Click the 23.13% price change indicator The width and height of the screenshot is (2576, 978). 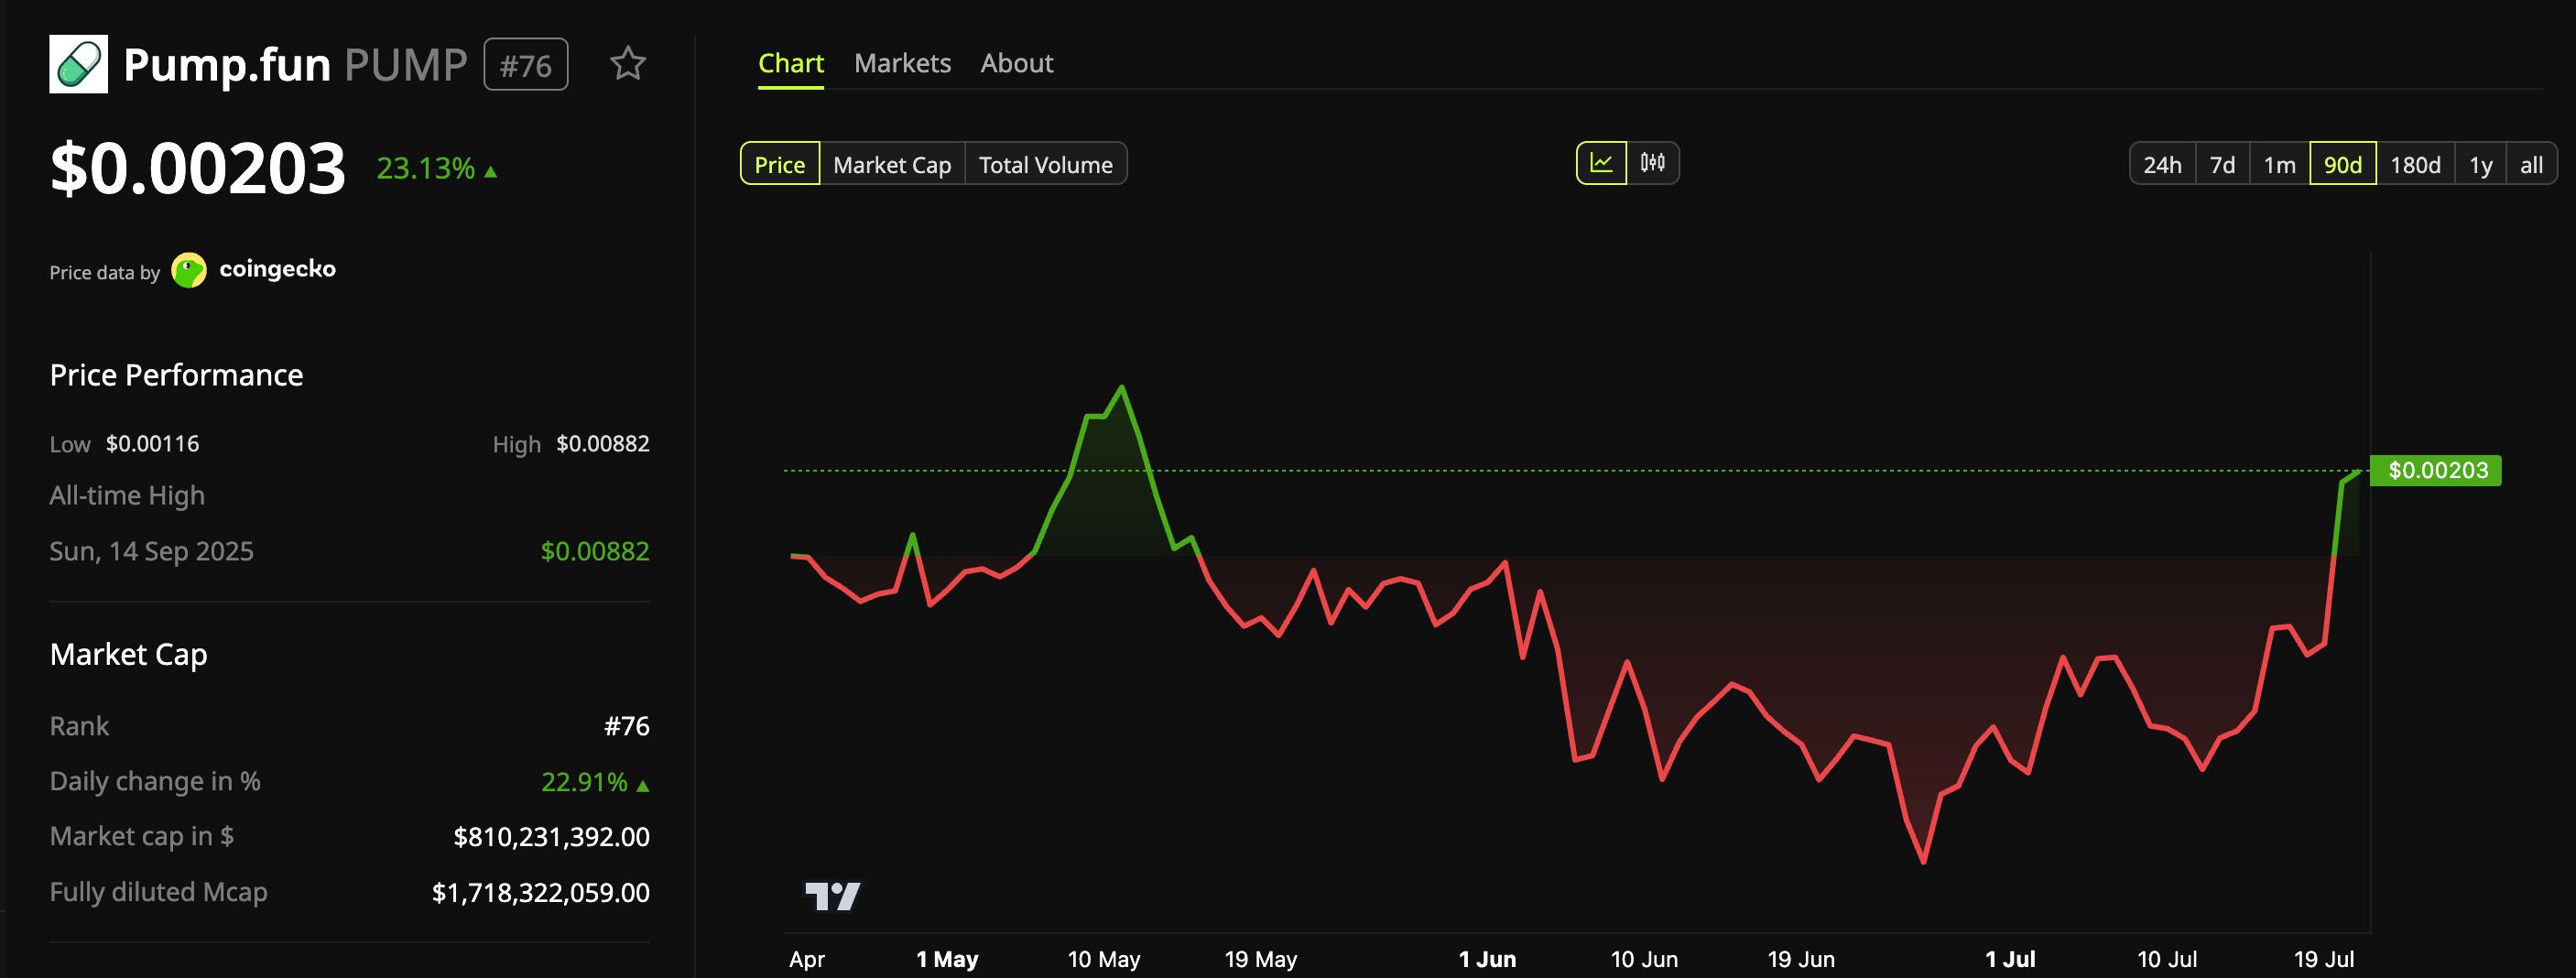[x=436, y=168]
